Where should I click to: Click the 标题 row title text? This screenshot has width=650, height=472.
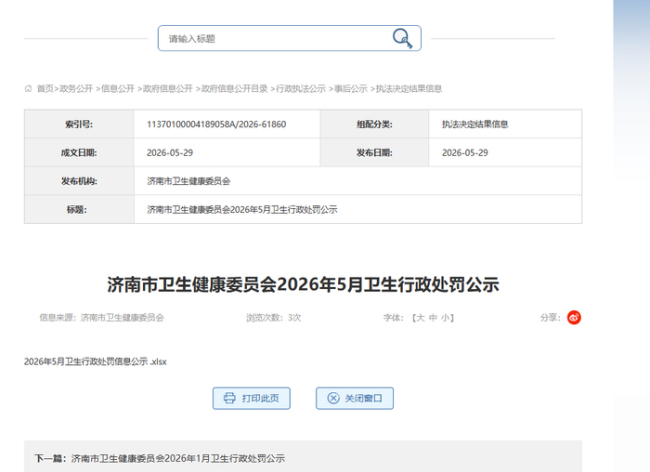[x=242, y=210]
